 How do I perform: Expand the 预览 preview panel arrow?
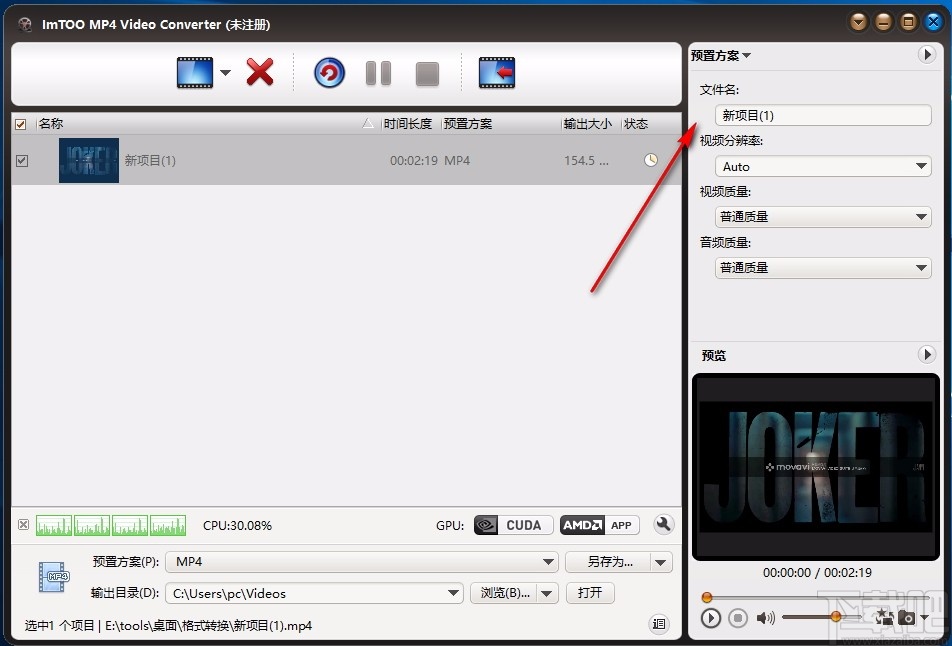click(x=928, y=355)
